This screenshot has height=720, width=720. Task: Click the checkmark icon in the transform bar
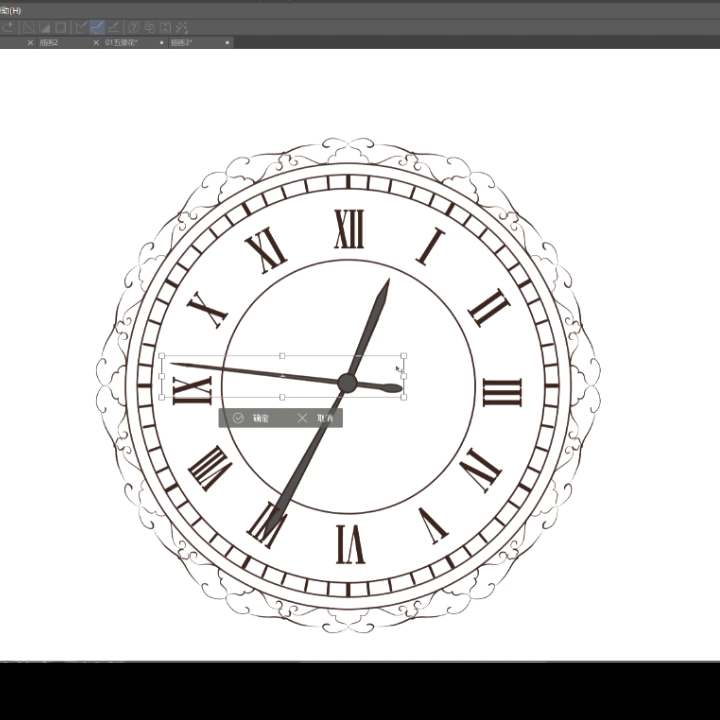(238, 418)
